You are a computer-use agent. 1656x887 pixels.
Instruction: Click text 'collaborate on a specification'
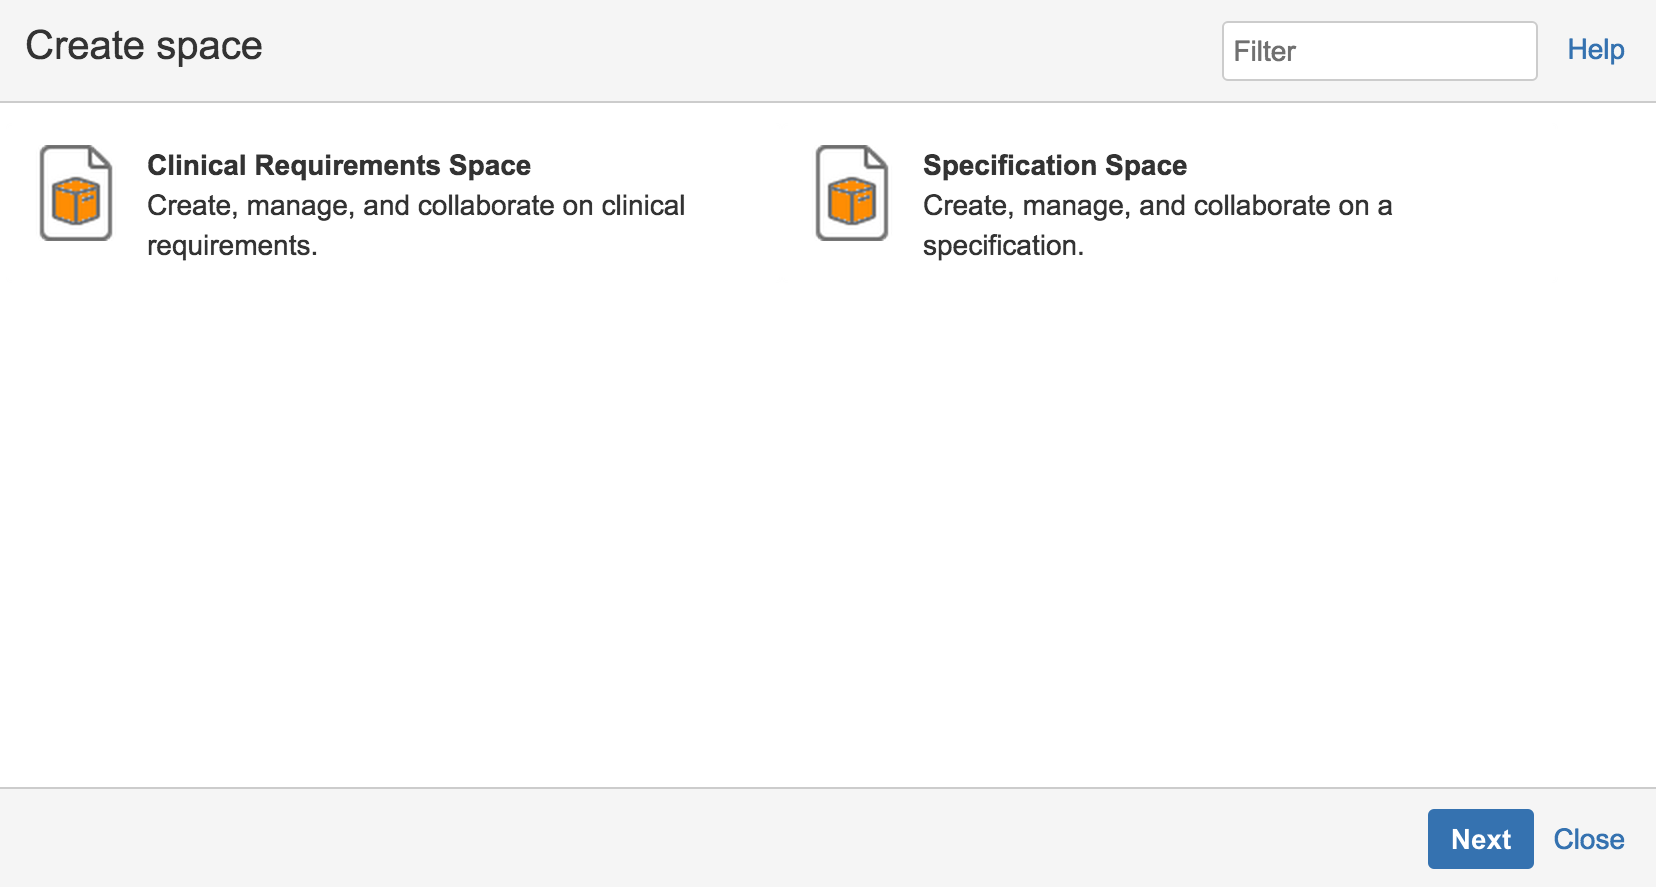tap(1157, 226)
